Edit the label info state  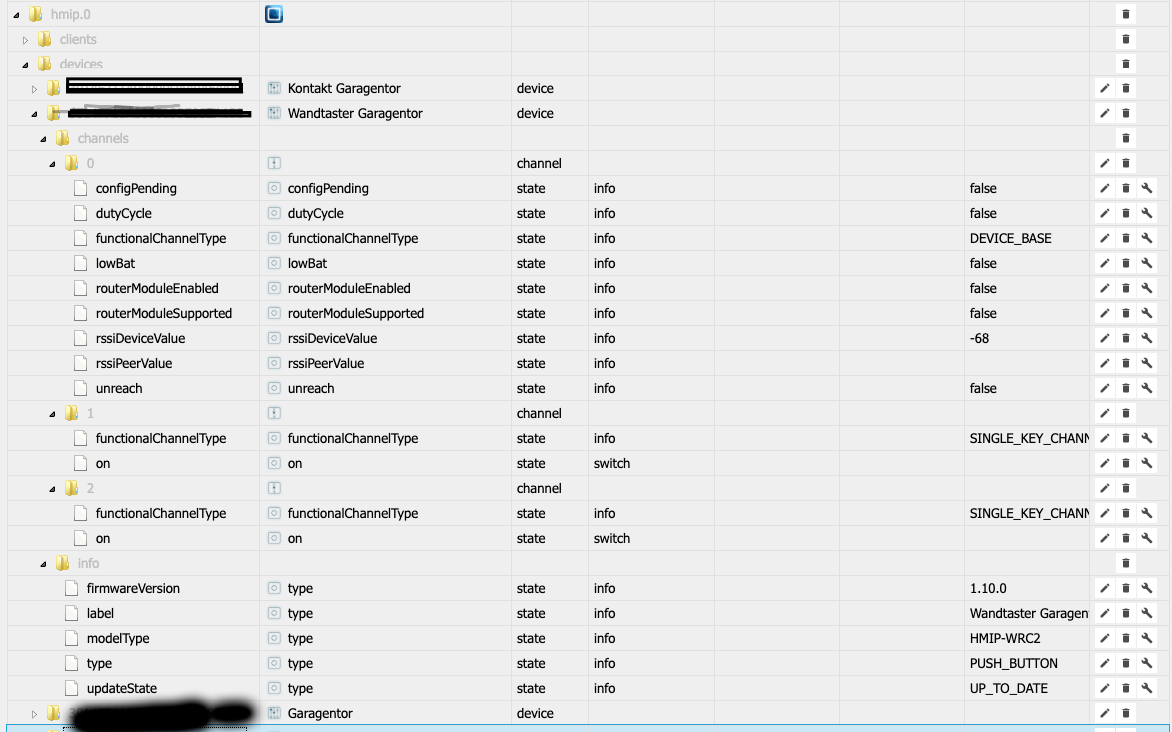[x=1104, y=614]
